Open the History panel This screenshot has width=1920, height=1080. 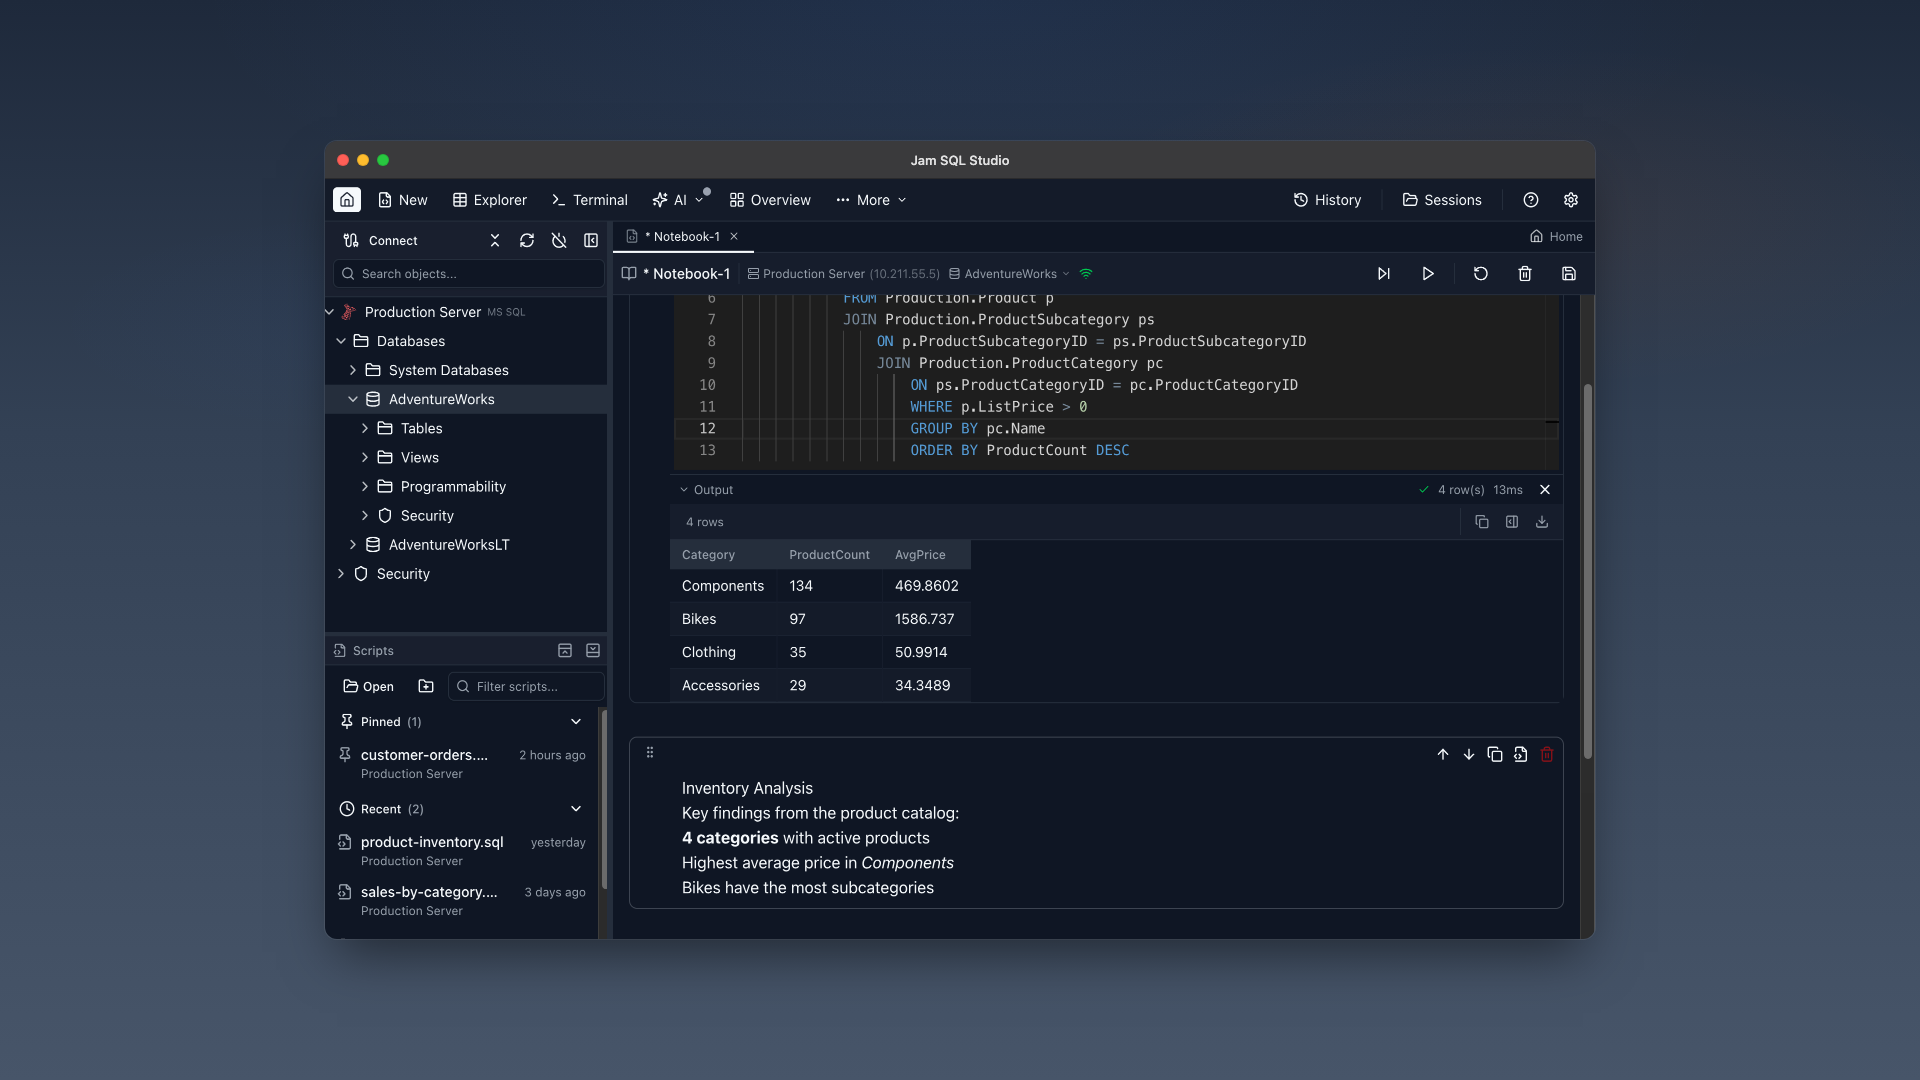pos(1327,200)
